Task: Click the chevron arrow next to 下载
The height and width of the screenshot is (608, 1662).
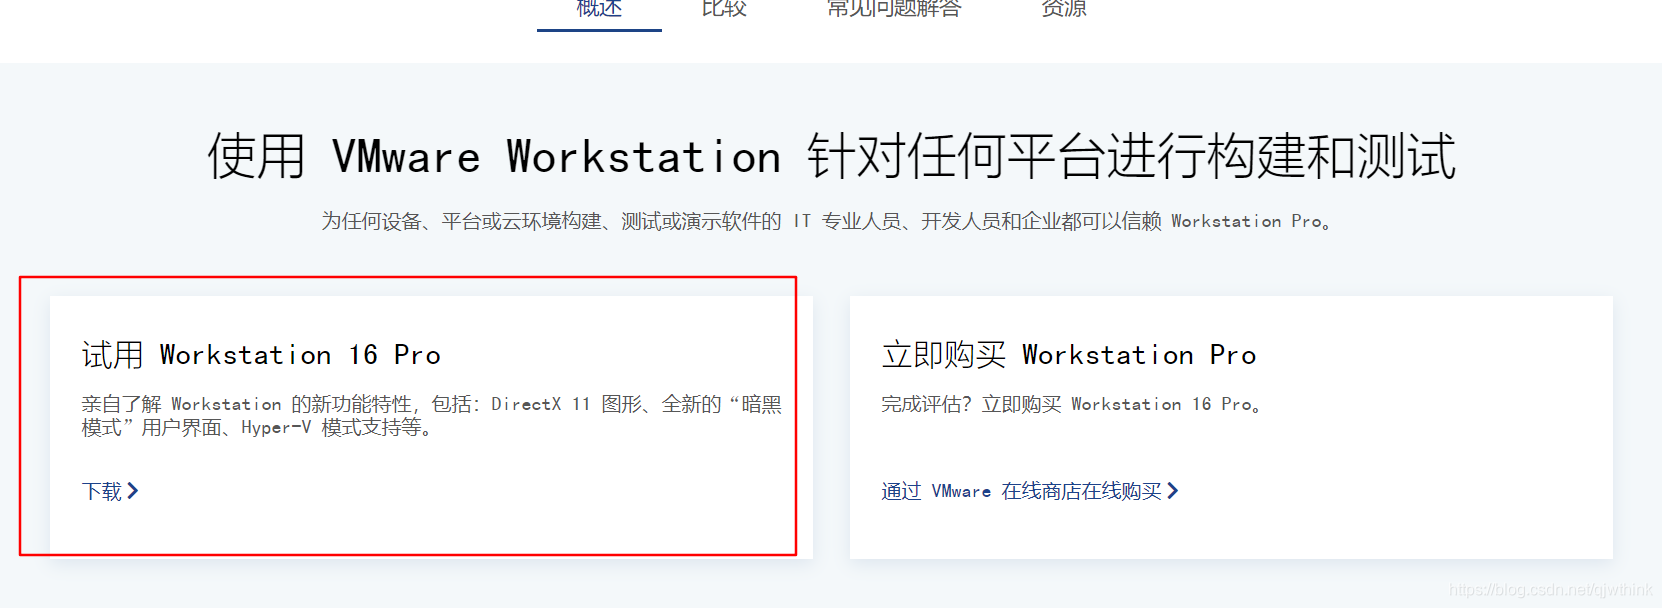Action: pyautogui.click(x=133, y=491)
